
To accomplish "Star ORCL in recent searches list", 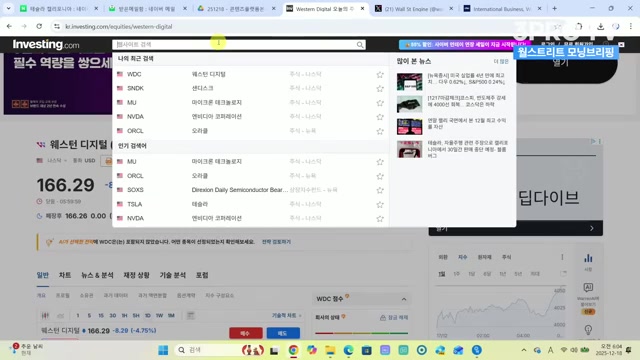I will click(380, 131).
